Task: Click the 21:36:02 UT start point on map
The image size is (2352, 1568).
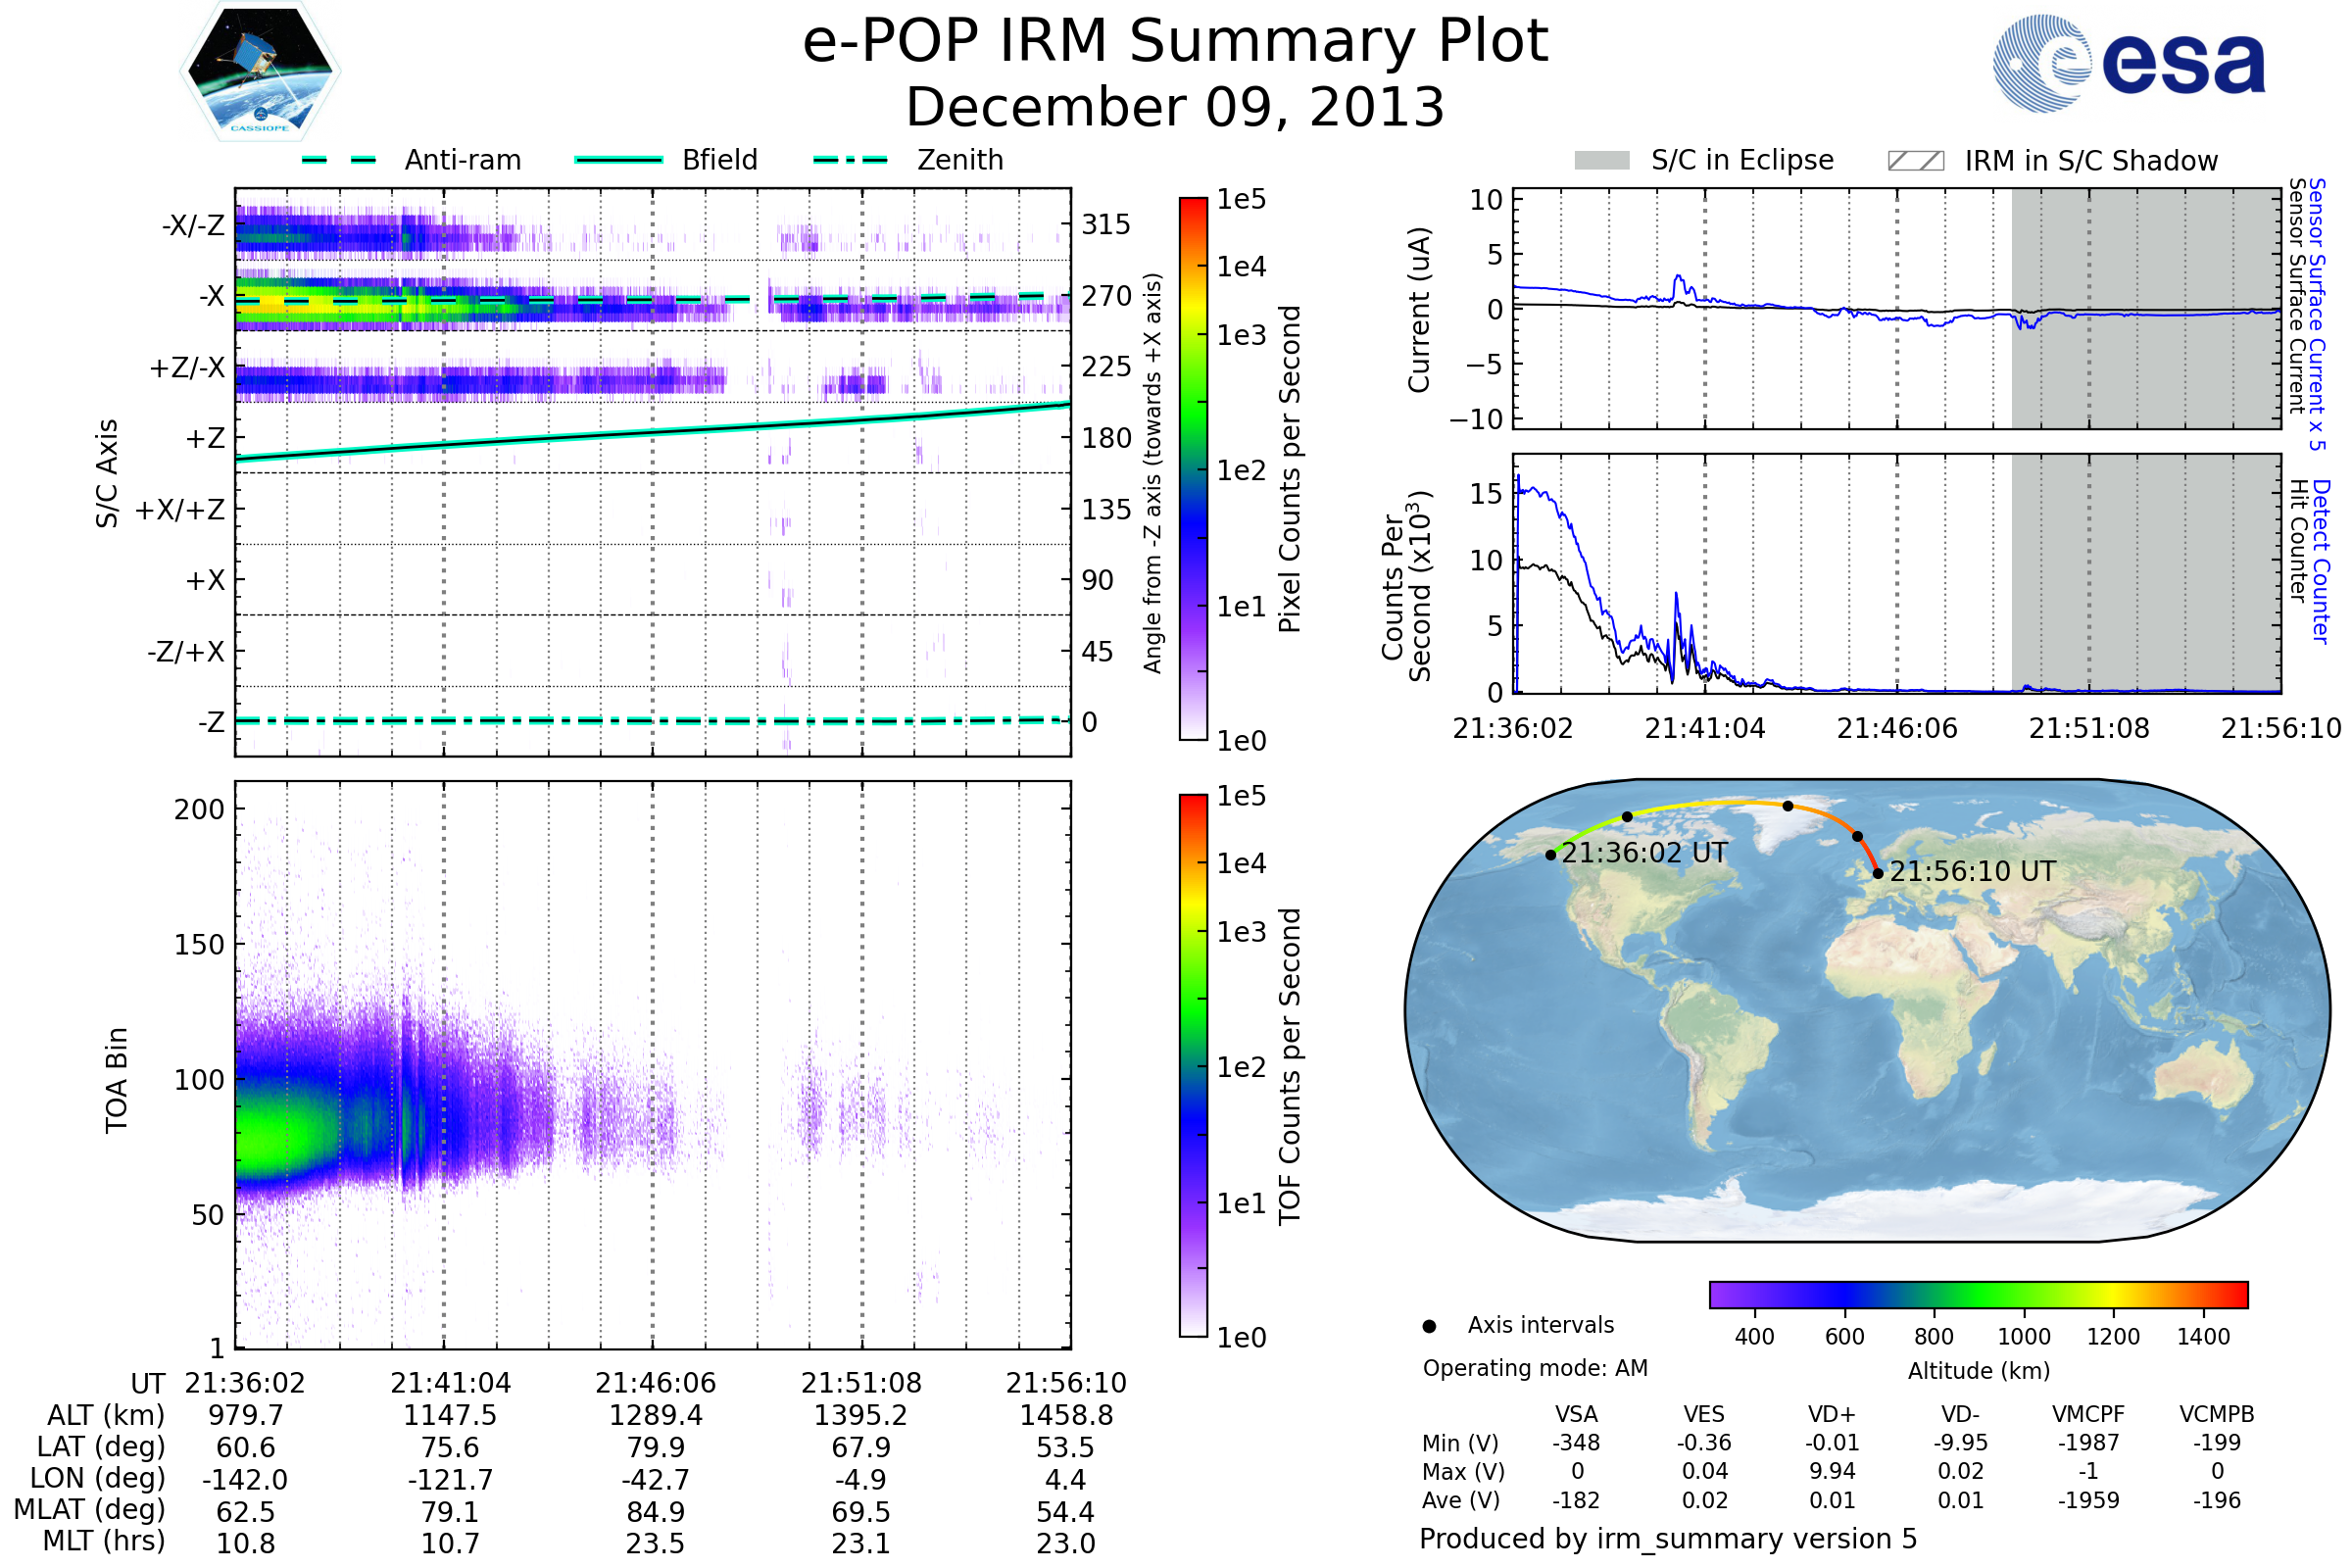Action: point(1551,855)
